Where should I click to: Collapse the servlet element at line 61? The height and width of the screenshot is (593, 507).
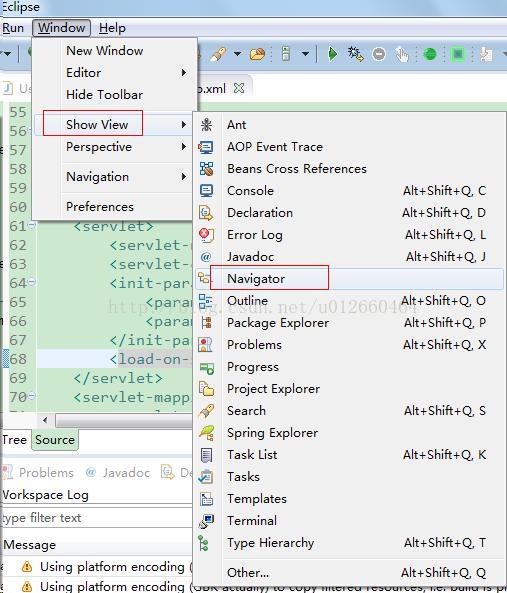[x=32, y=225]
